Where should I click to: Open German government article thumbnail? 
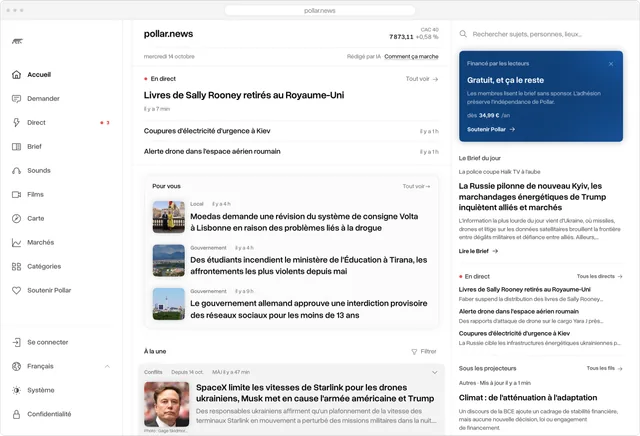pos(169,304)
